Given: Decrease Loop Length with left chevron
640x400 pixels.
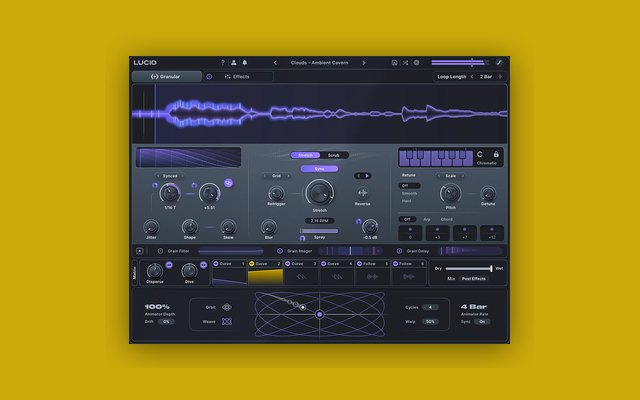Looking at the screenshot, I should (472, 77).
